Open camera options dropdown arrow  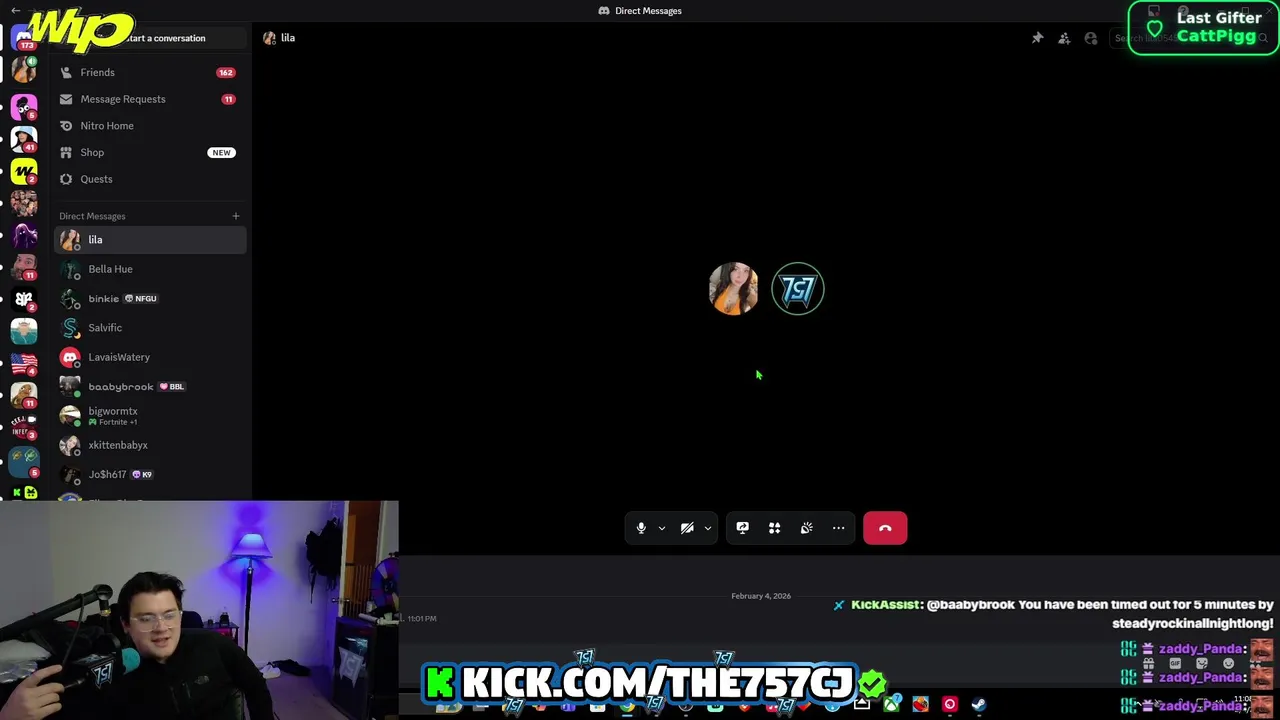(707, 528)
